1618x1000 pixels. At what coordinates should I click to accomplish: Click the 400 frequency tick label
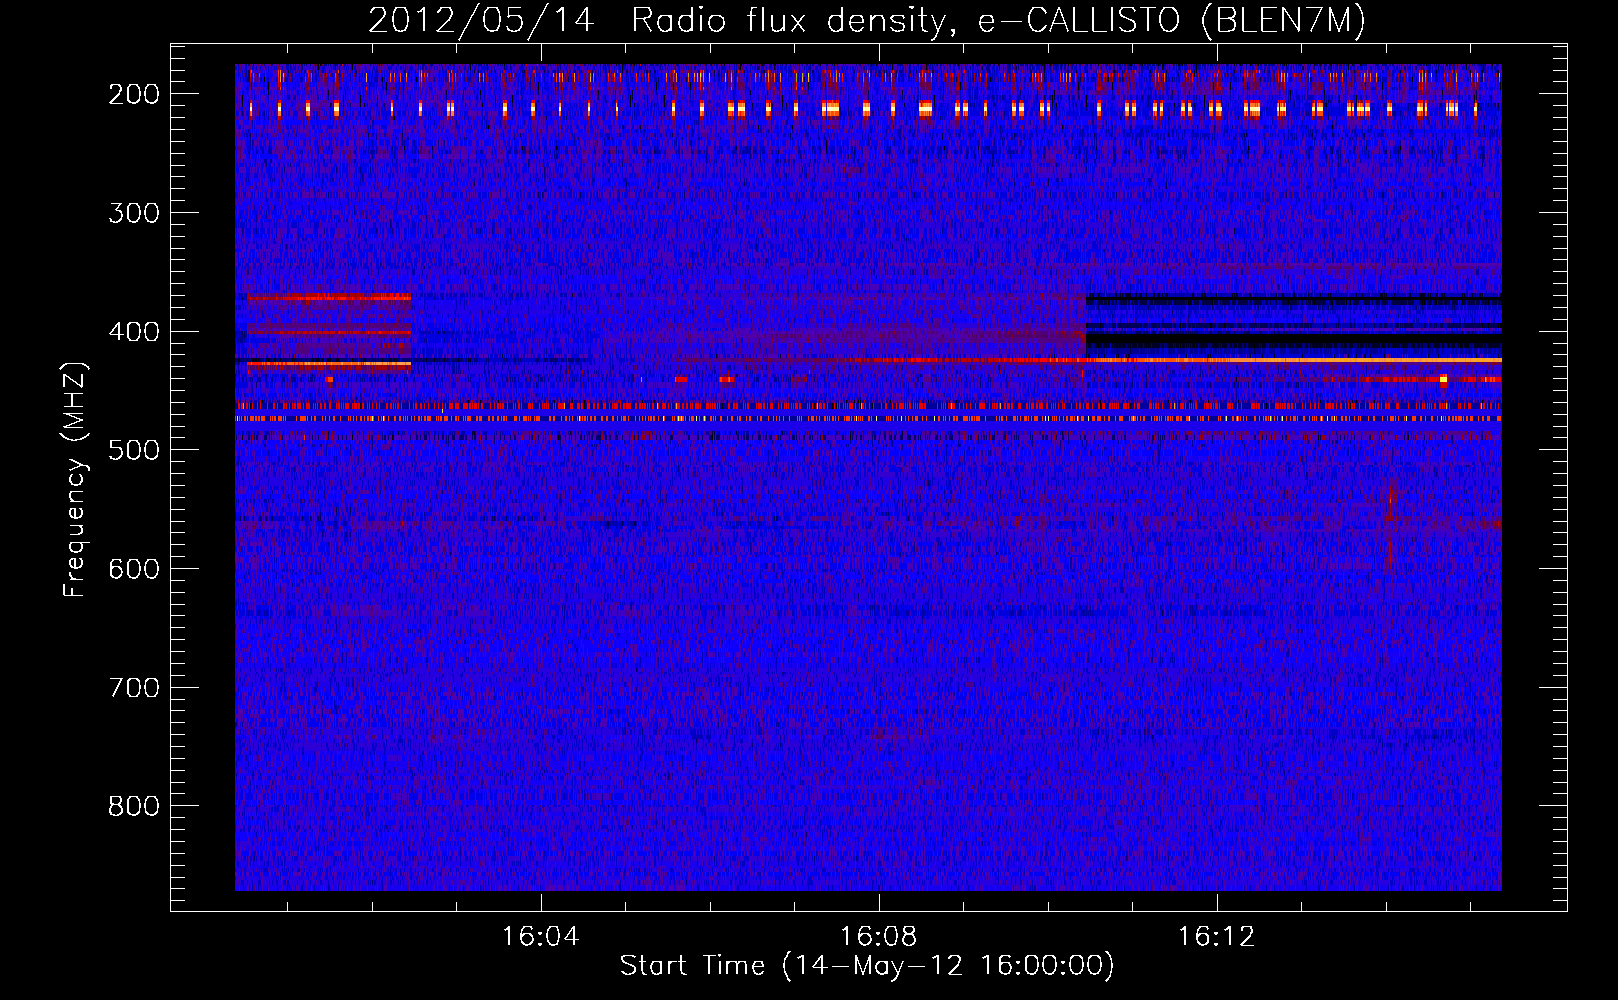pos(134,332)
